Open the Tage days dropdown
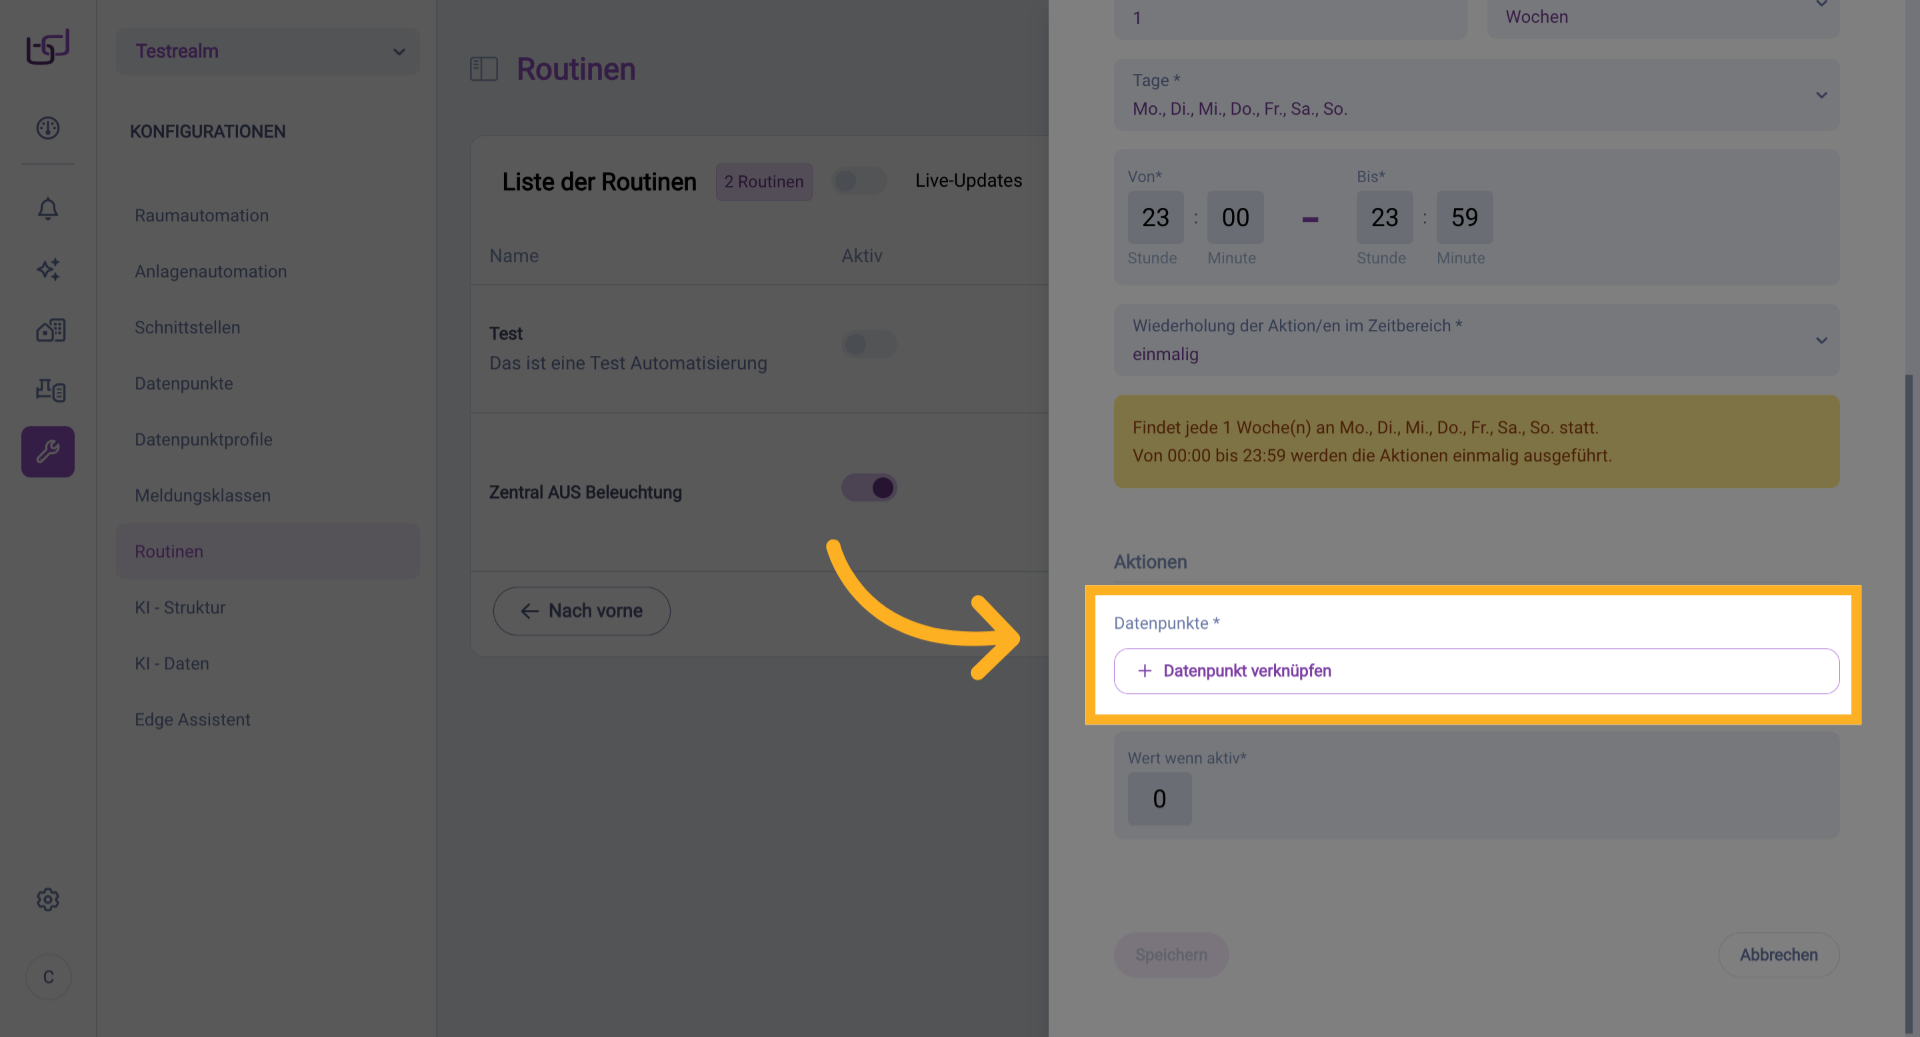The image size is (1920, 1037). (x=1476, y=95)
